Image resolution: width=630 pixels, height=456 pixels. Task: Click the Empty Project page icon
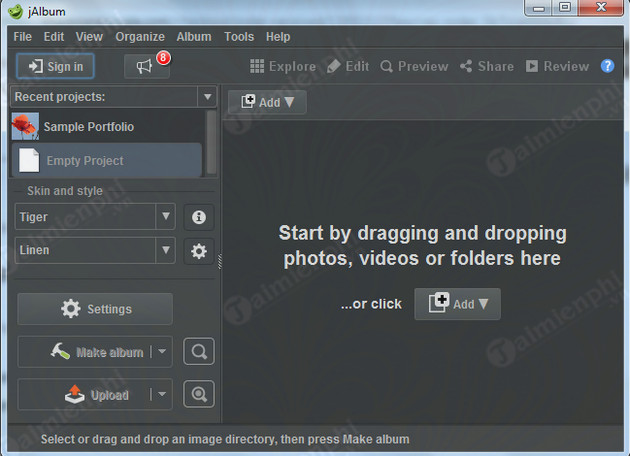click(x=29, y=160)
